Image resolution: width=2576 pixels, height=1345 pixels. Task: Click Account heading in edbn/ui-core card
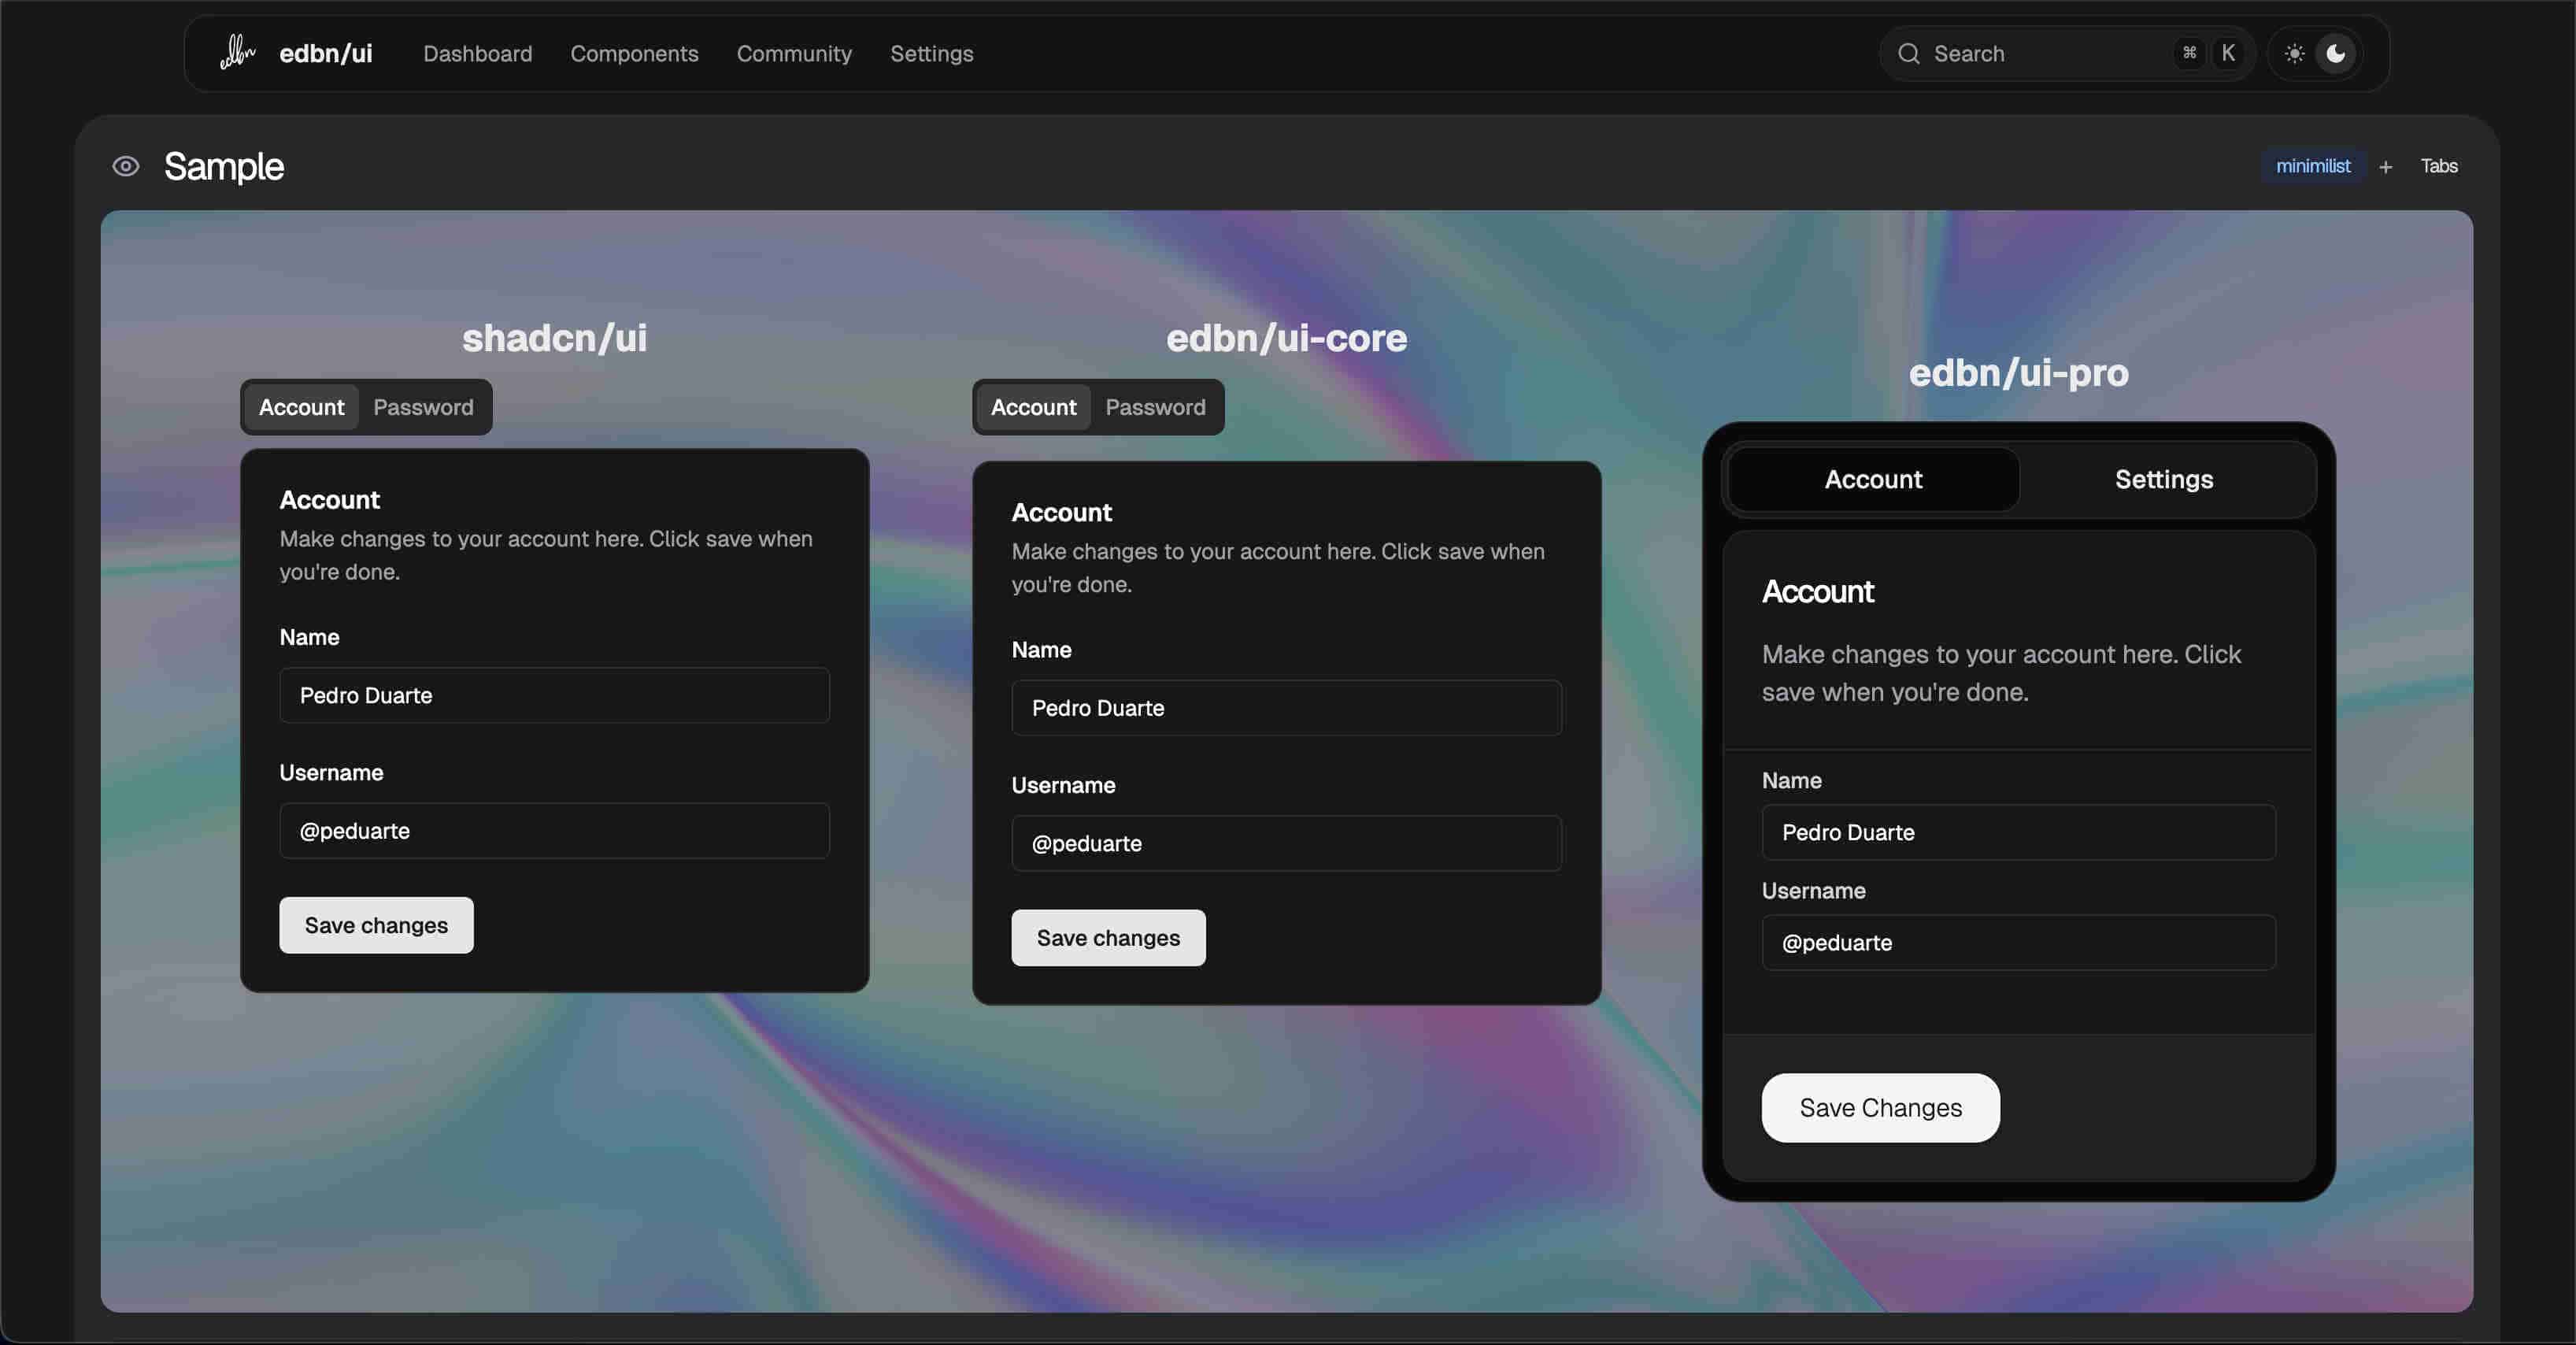[1061, 512]
